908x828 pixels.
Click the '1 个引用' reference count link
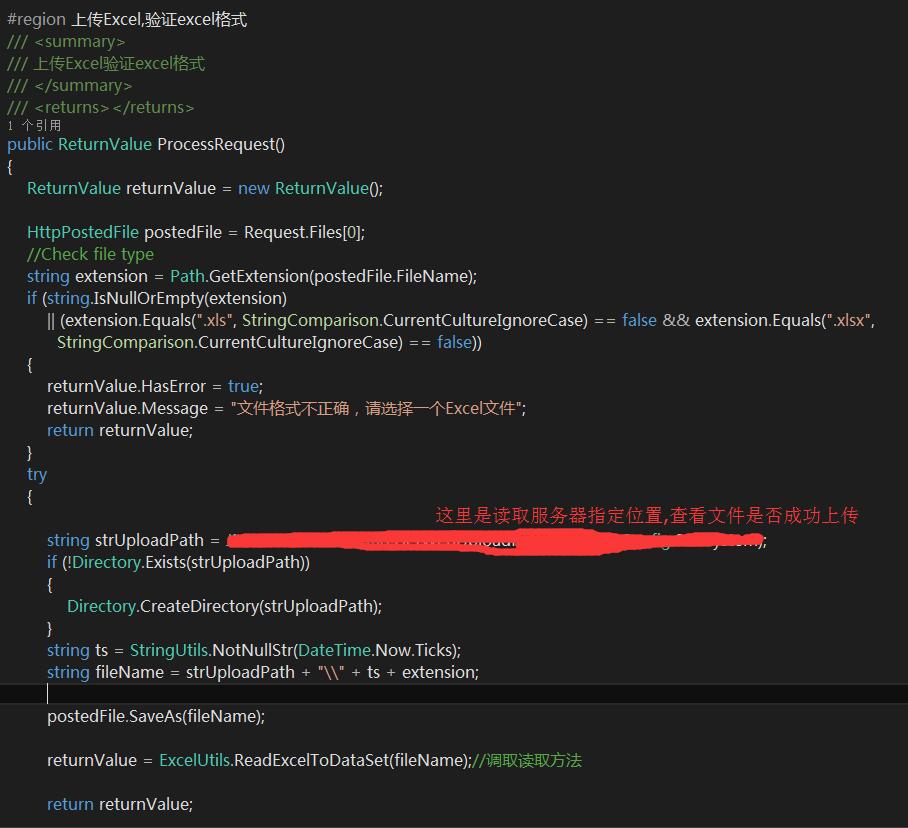point(34,125)
